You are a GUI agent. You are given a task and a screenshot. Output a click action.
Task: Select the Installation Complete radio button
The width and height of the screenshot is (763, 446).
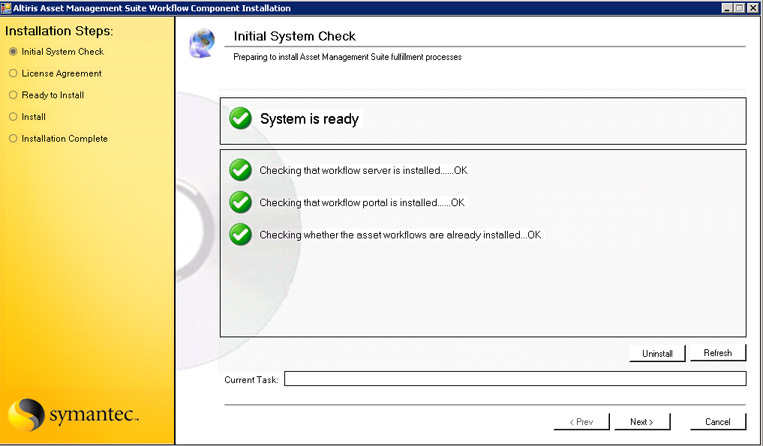click(x=13, y=139)
